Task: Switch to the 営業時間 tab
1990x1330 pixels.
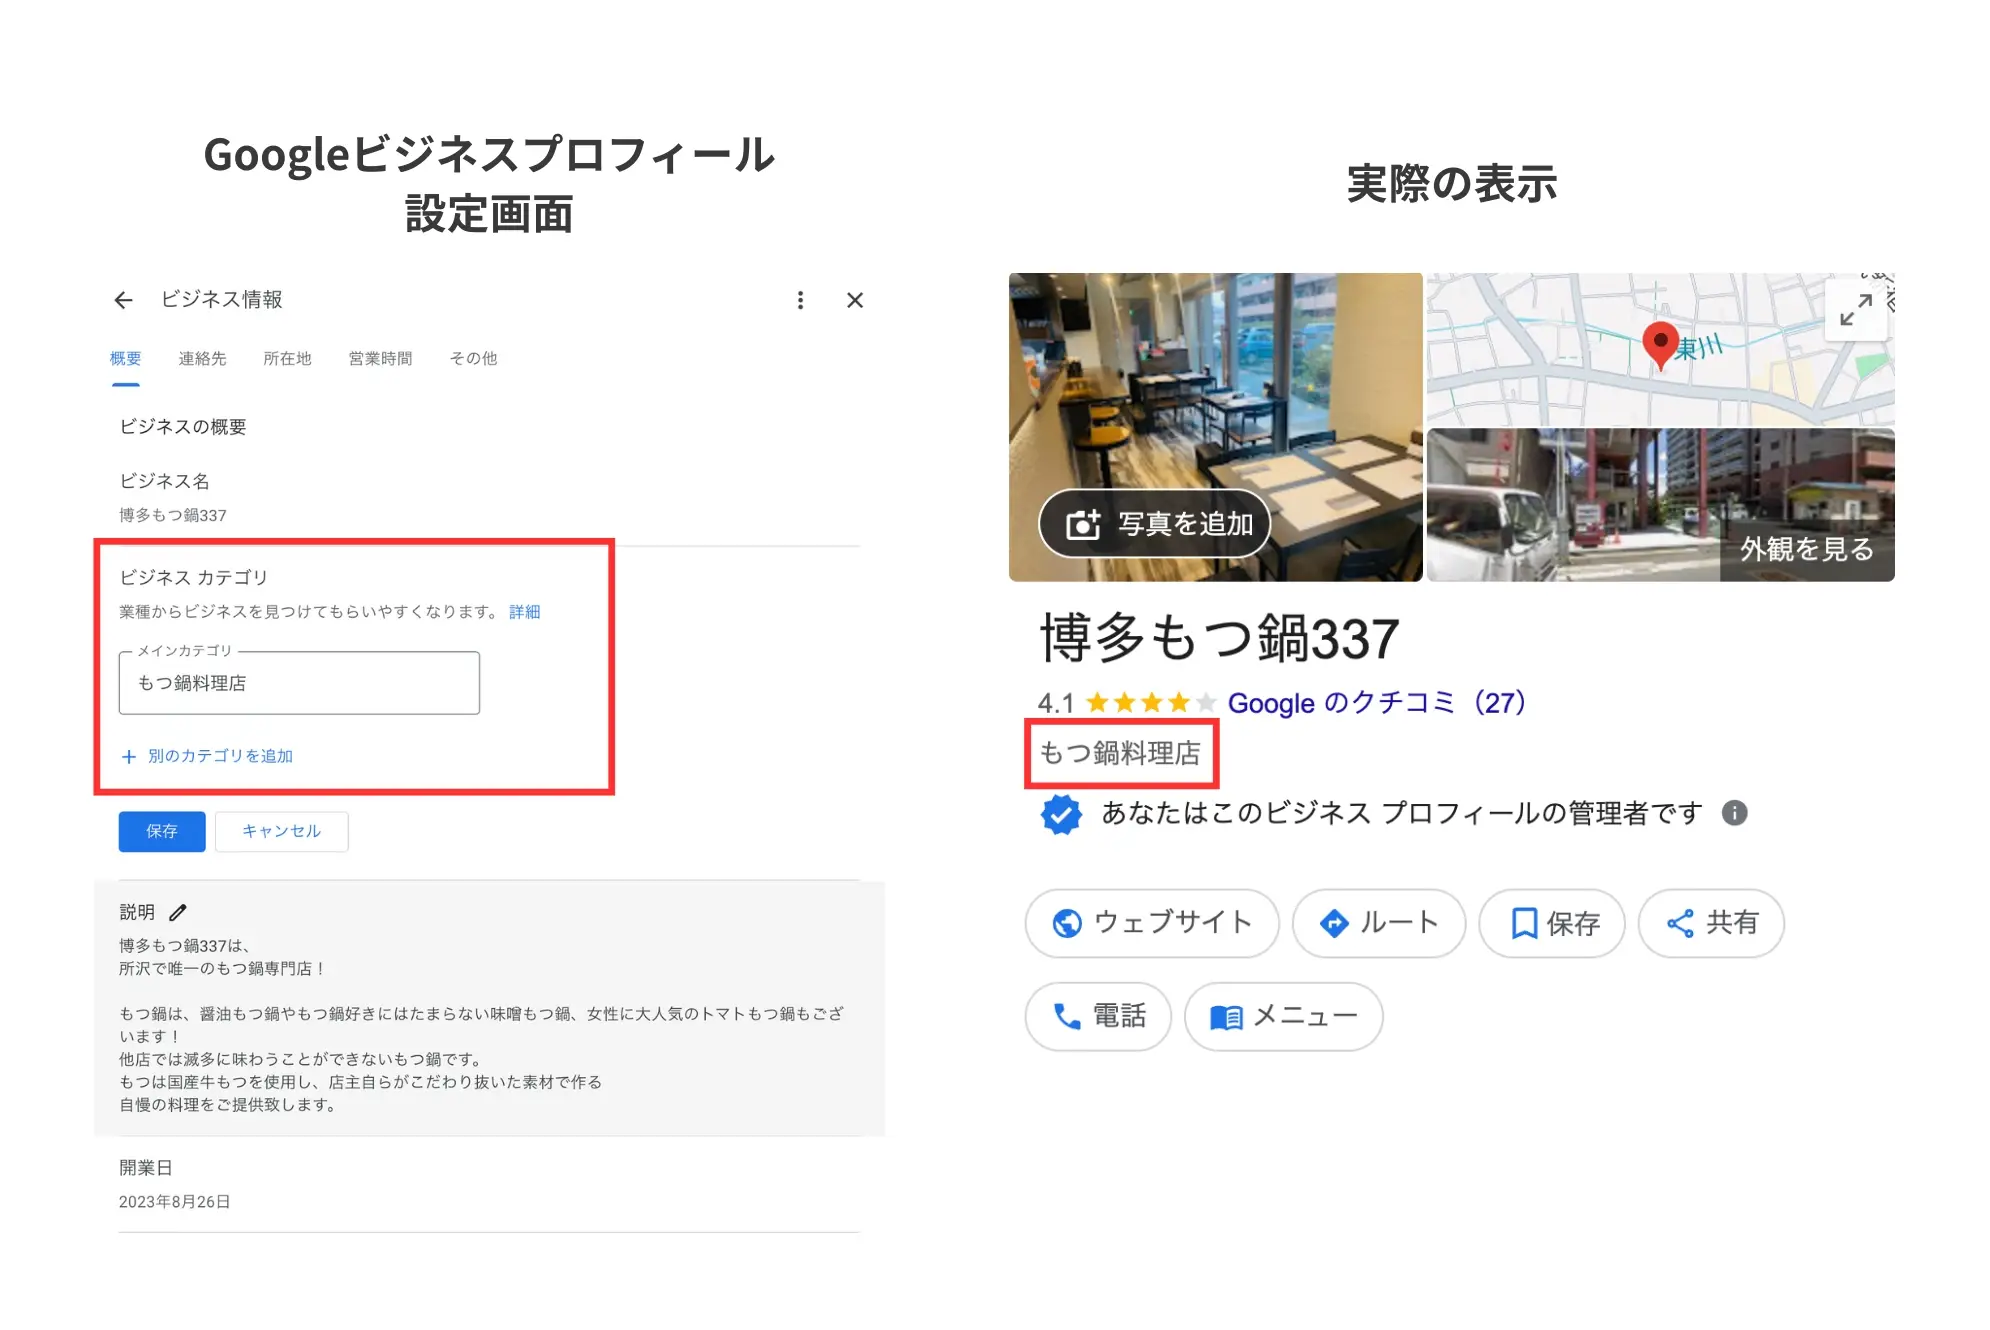Action: coord(380,358)
